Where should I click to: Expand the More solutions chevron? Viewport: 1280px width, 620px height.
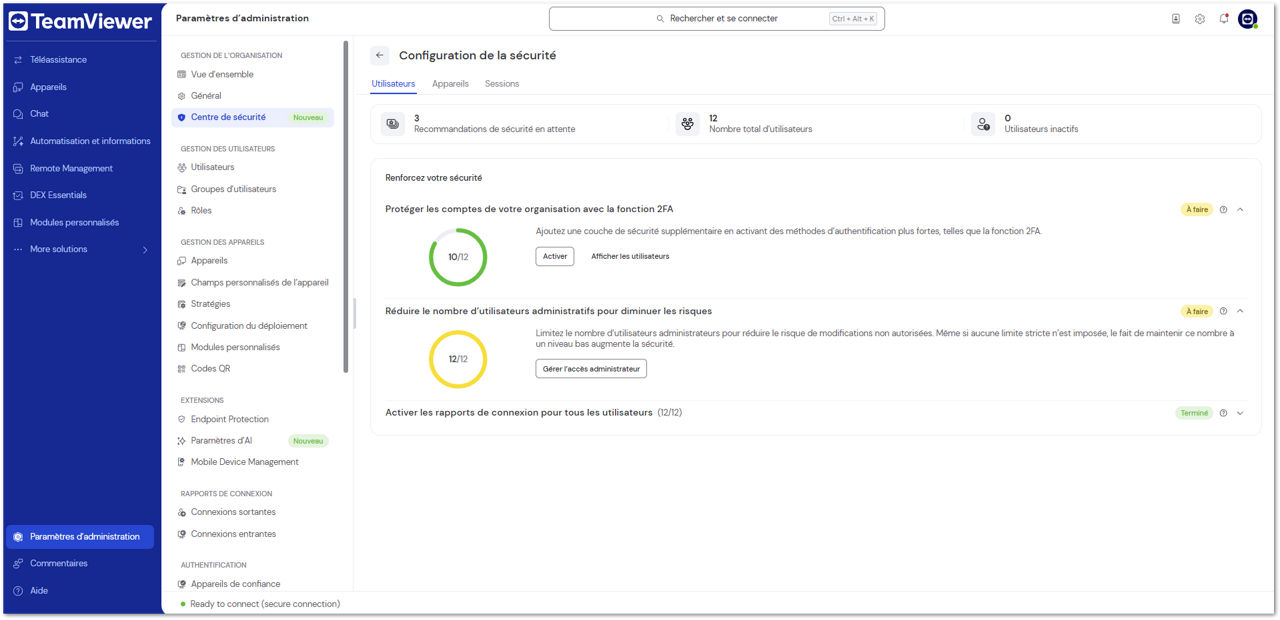pos(144,249)
